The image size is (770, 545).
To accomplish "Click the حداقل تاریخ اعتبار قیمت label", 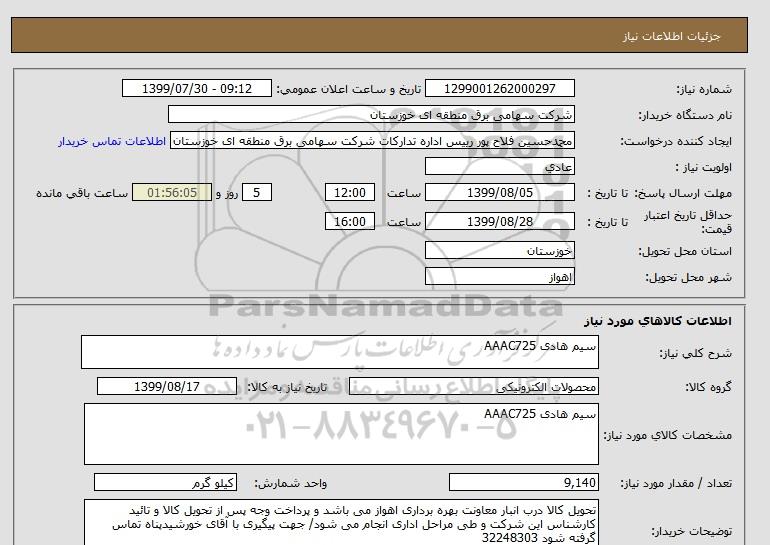I will point(688,222).
